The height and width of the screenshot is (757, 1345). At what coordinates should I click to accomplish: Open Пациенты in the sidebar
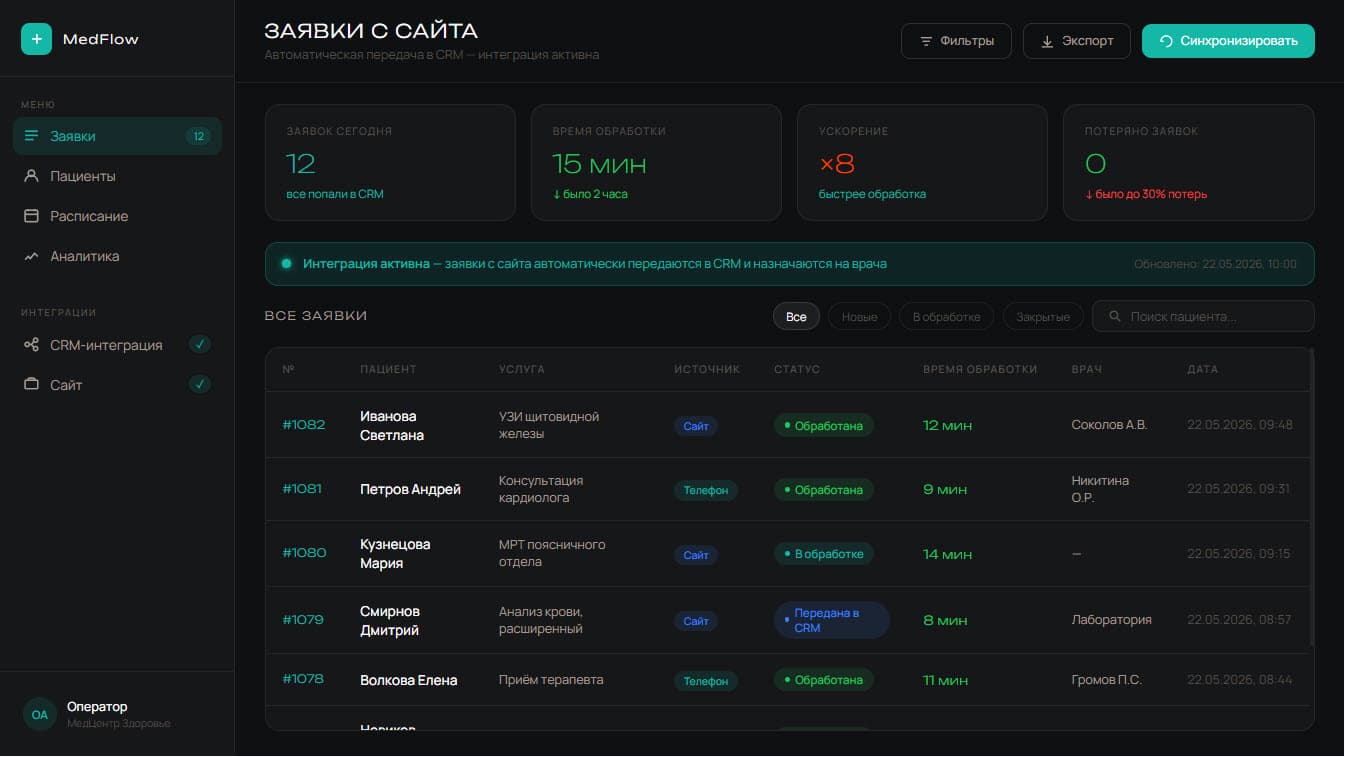[117, 176]
